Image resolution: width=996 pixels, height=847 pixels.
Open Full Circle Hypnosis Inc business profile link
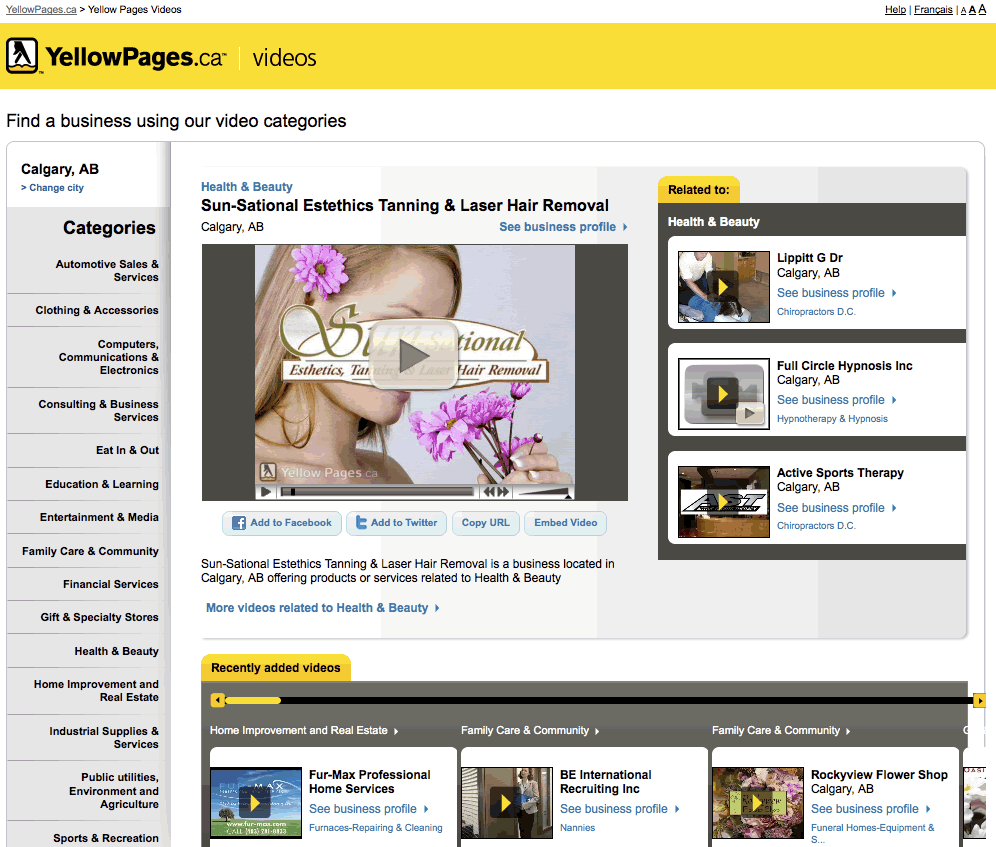pos(836,400)
